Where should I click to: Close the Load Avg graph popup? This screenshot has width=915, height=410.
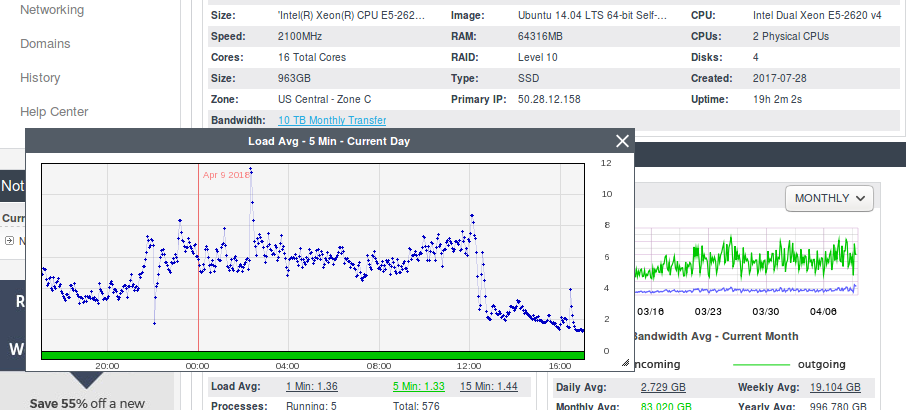[623, 141]
